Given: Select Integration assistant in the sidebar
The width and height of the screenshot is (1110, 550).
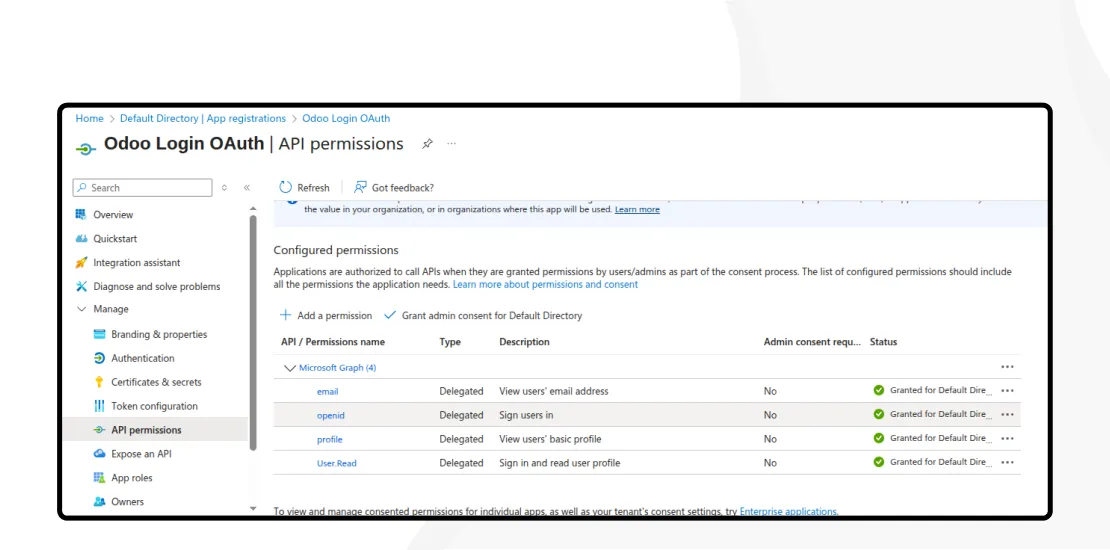Looking at the screenshot, I should pos(136,263).
